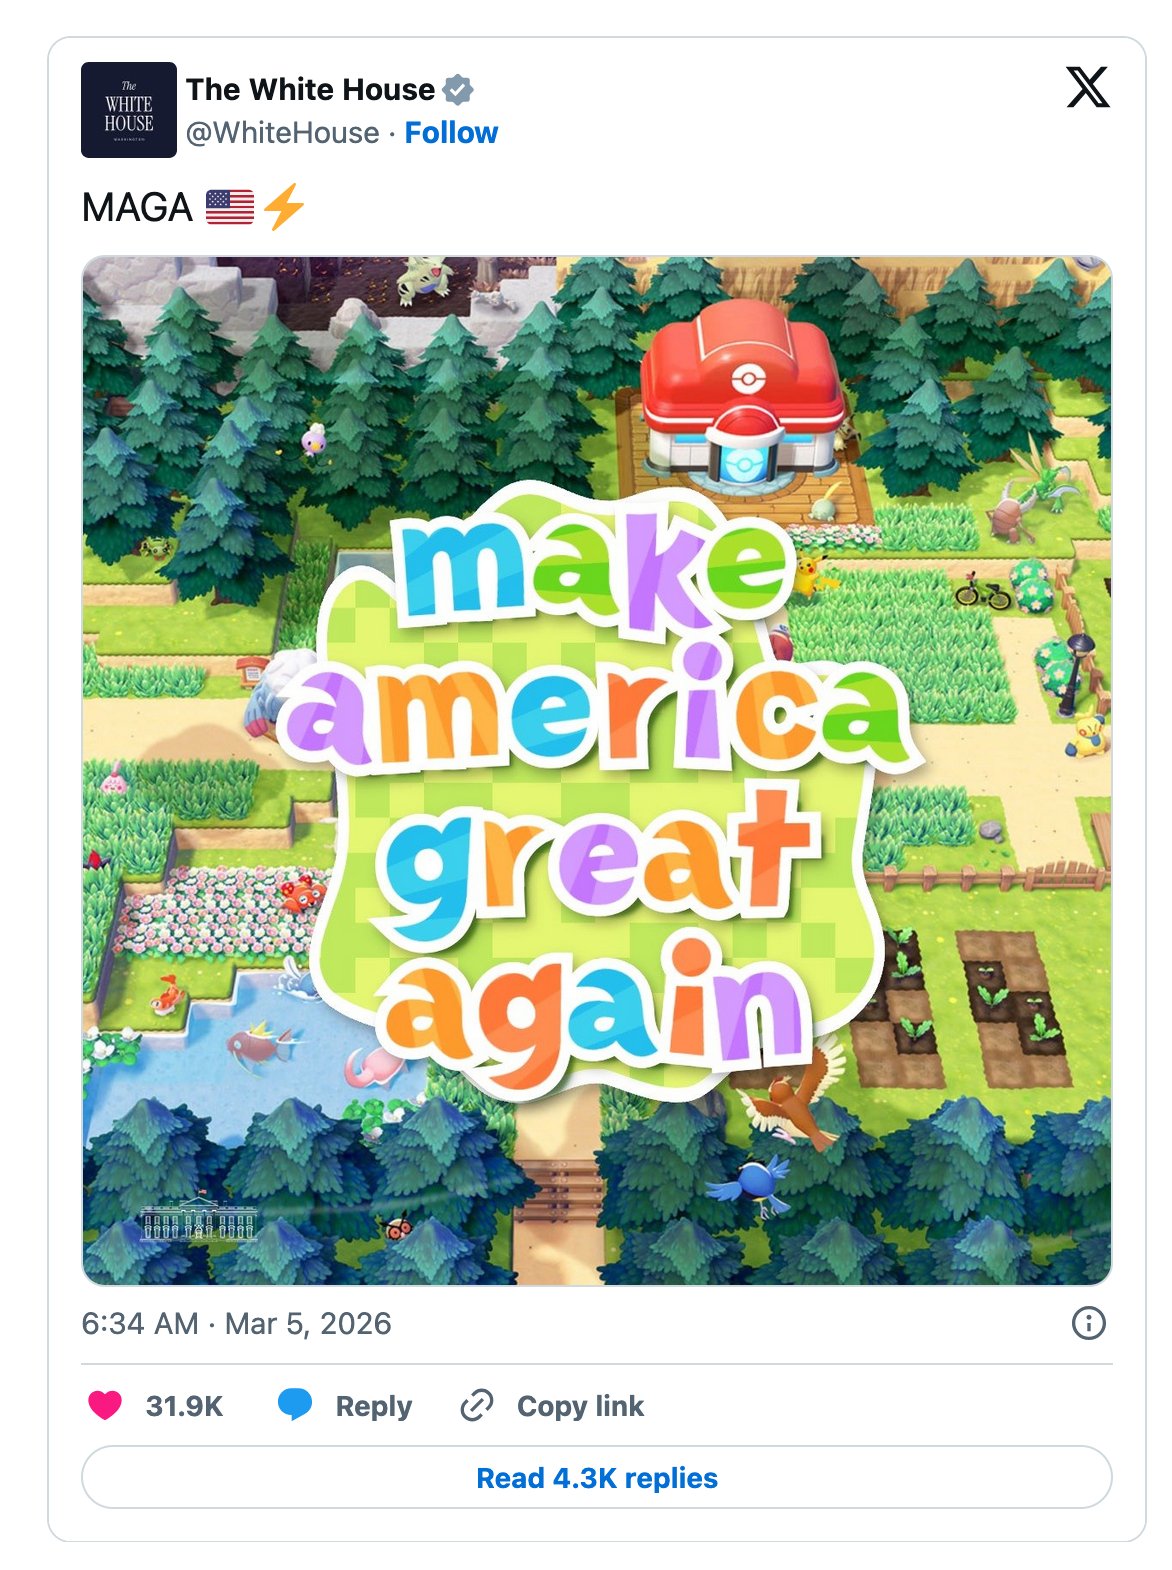This screenshot has height=1570, width=1172.
Task: Open the X logo icon
Action: pyautogui.click(x=1088, y=87)
